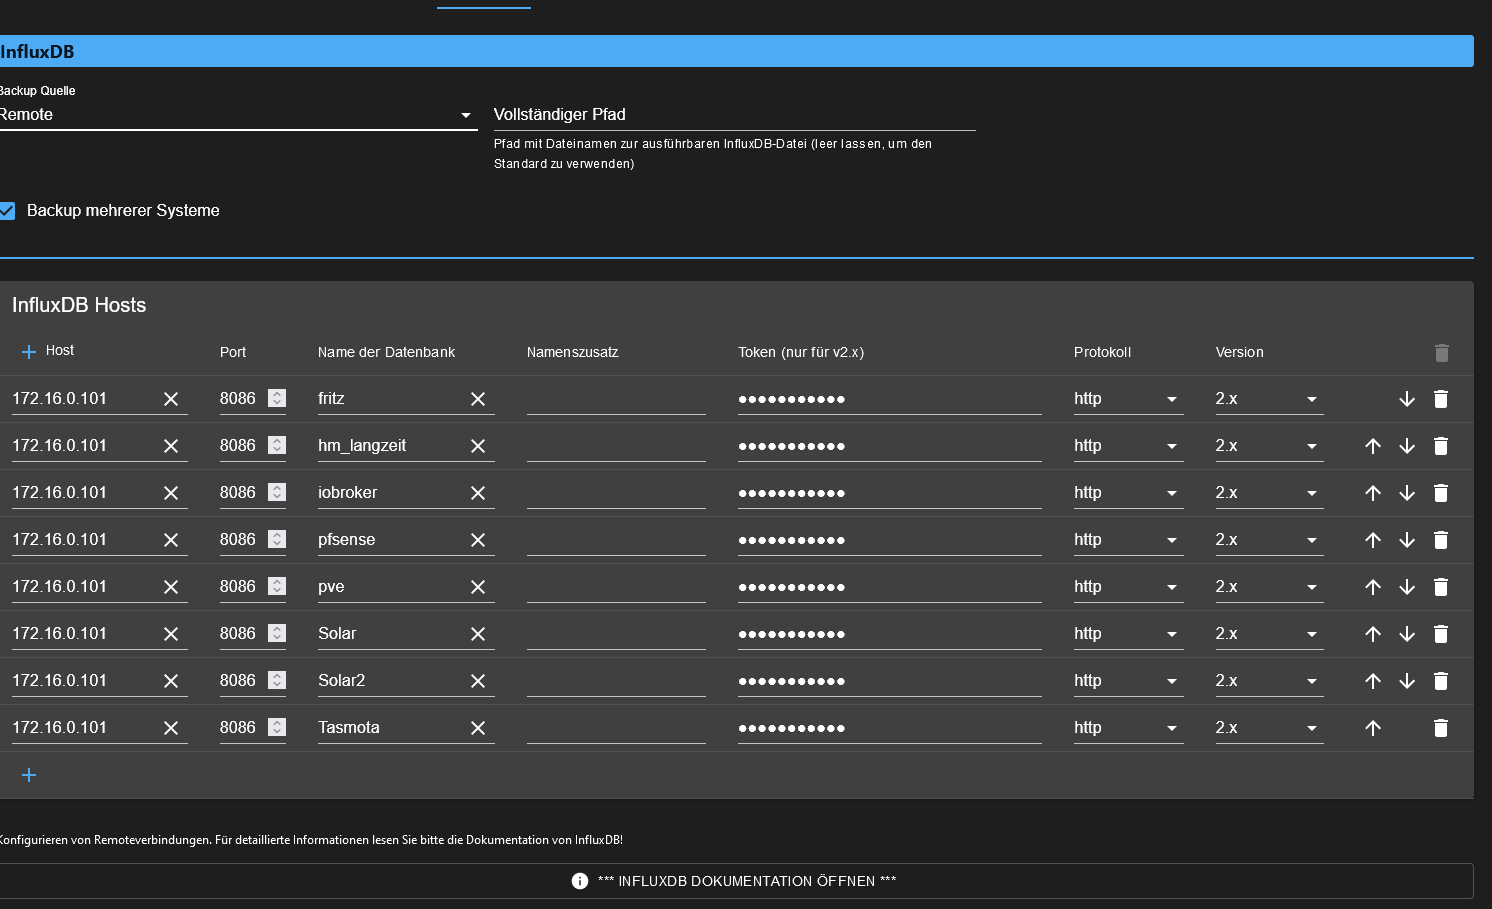Move the Tasmota row up
1492x909 pixels.
[1373, 728]
